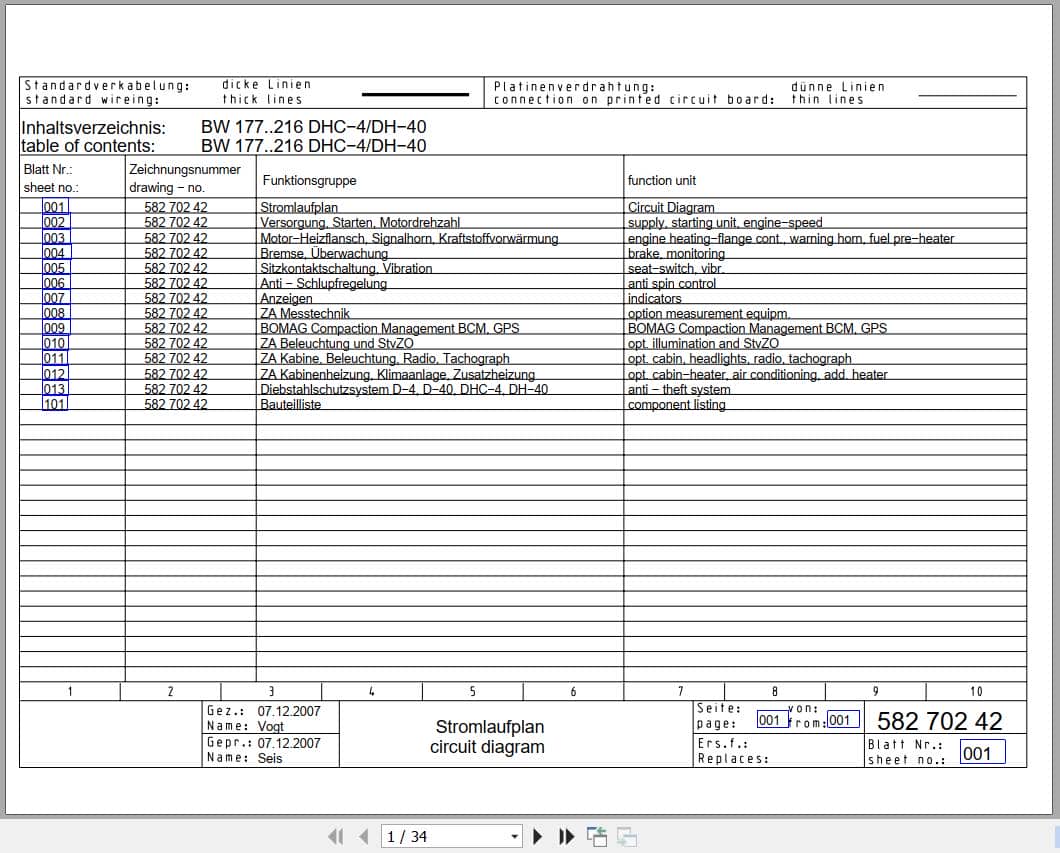Image resolution: width=1060 pixels, height=853 pixels.
Task: Open sheet link 004 for Bremse
Action: [x=56, y=253]
